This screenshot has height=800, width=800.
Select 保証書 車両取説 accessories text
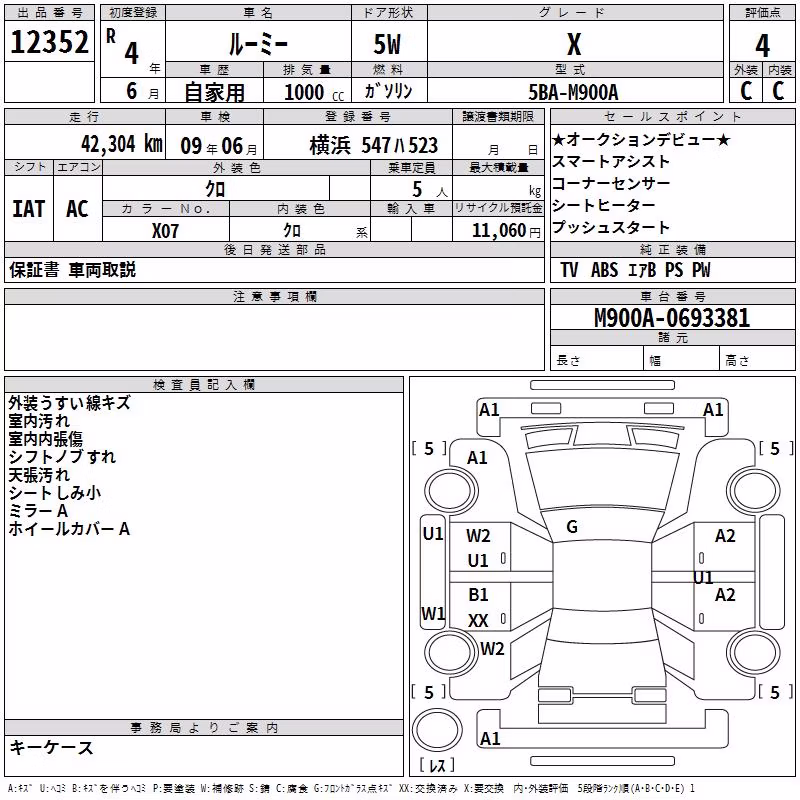72,270
